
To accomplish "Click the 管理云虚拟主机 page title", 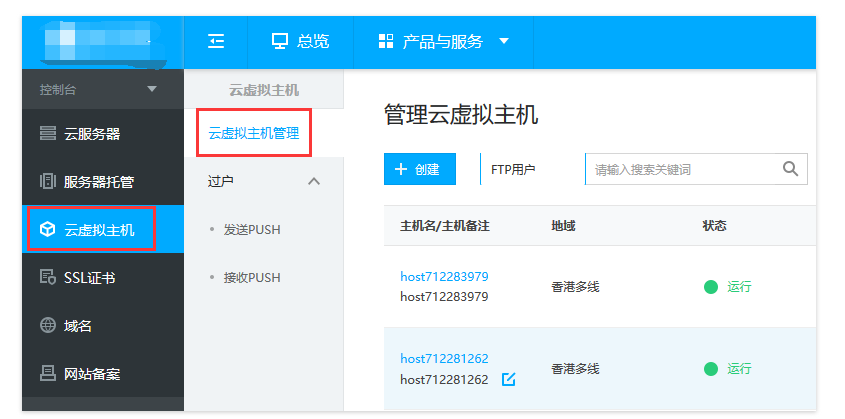I will [461, 115].
